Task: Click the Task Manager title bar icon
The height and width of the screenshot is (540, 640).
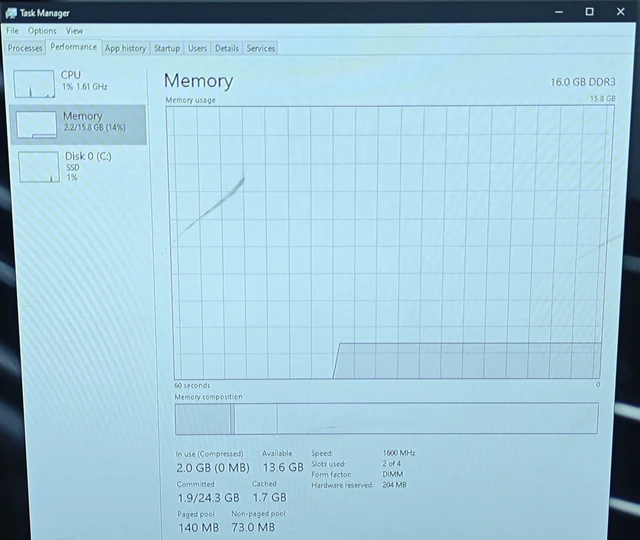Action: [x=11, y=13]
